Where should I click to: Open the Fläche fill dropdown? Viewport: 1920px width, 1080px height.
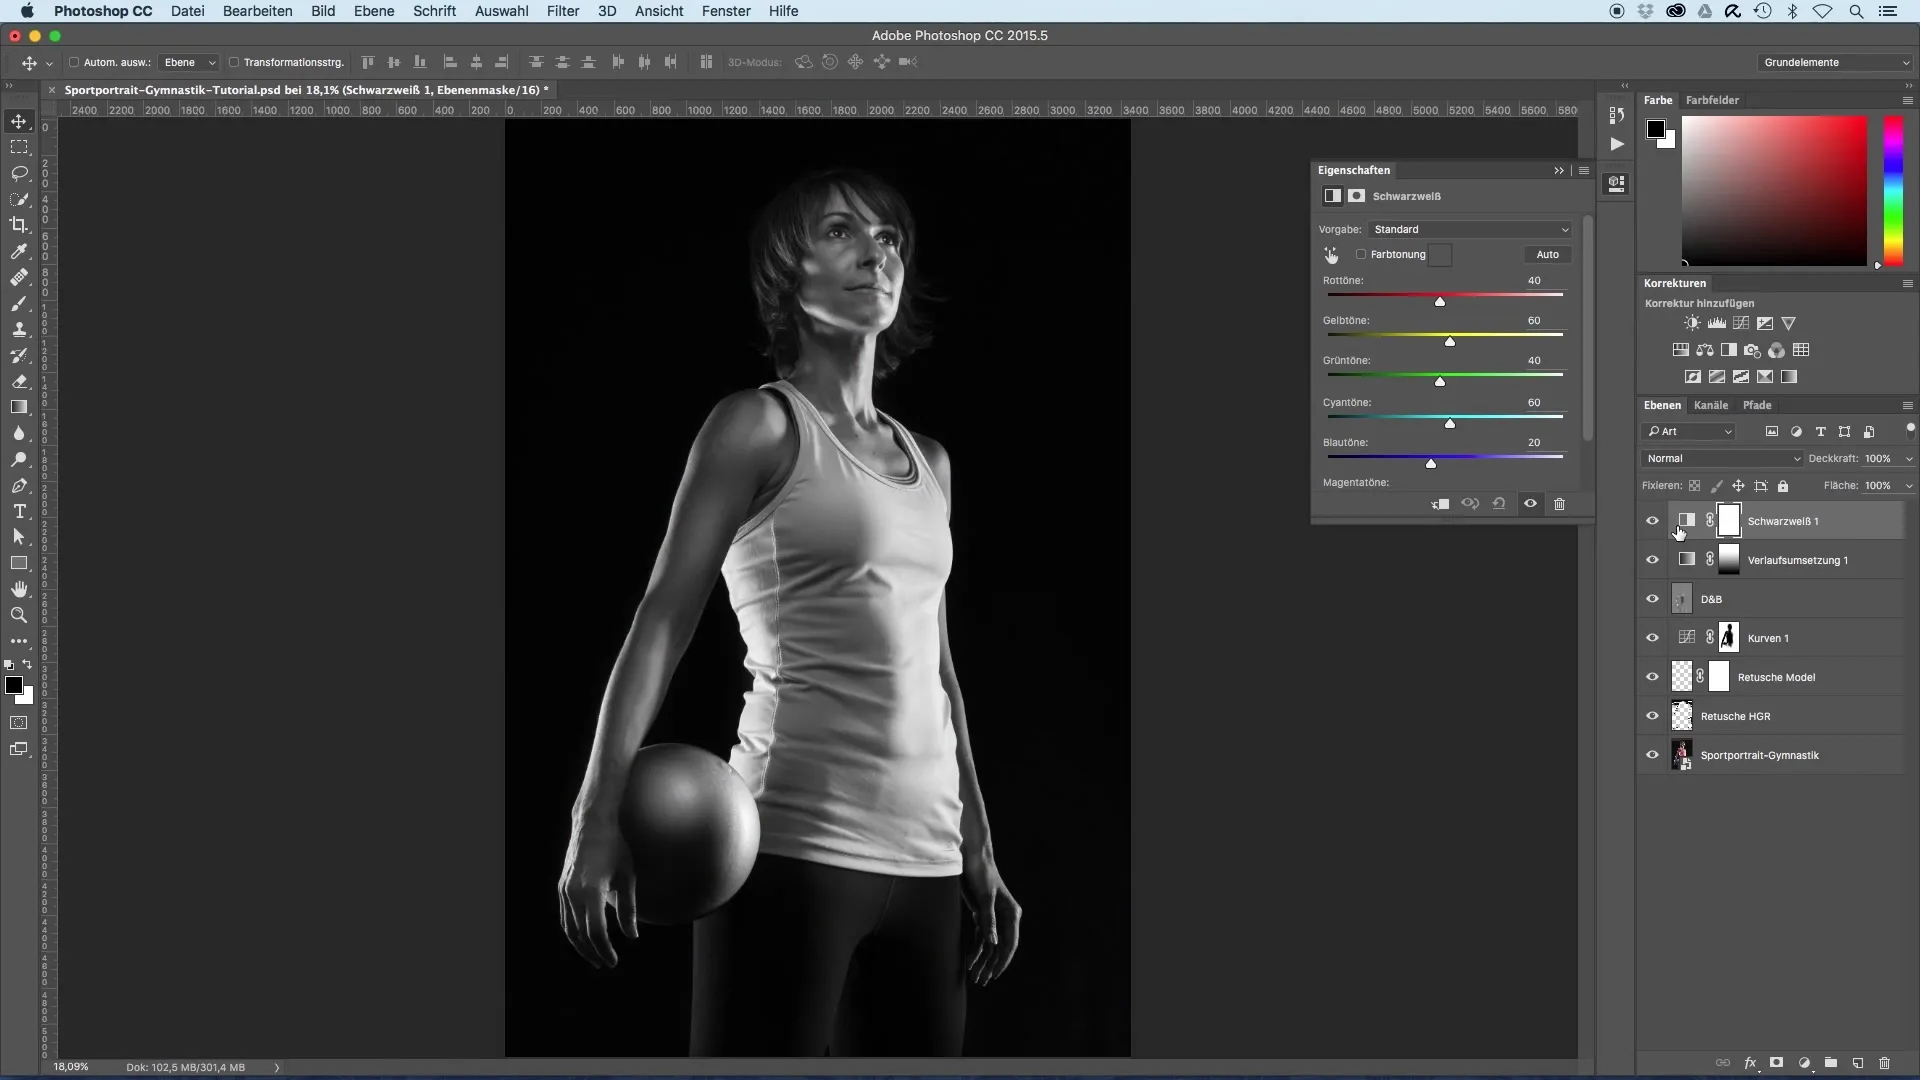click(1909, 485)
